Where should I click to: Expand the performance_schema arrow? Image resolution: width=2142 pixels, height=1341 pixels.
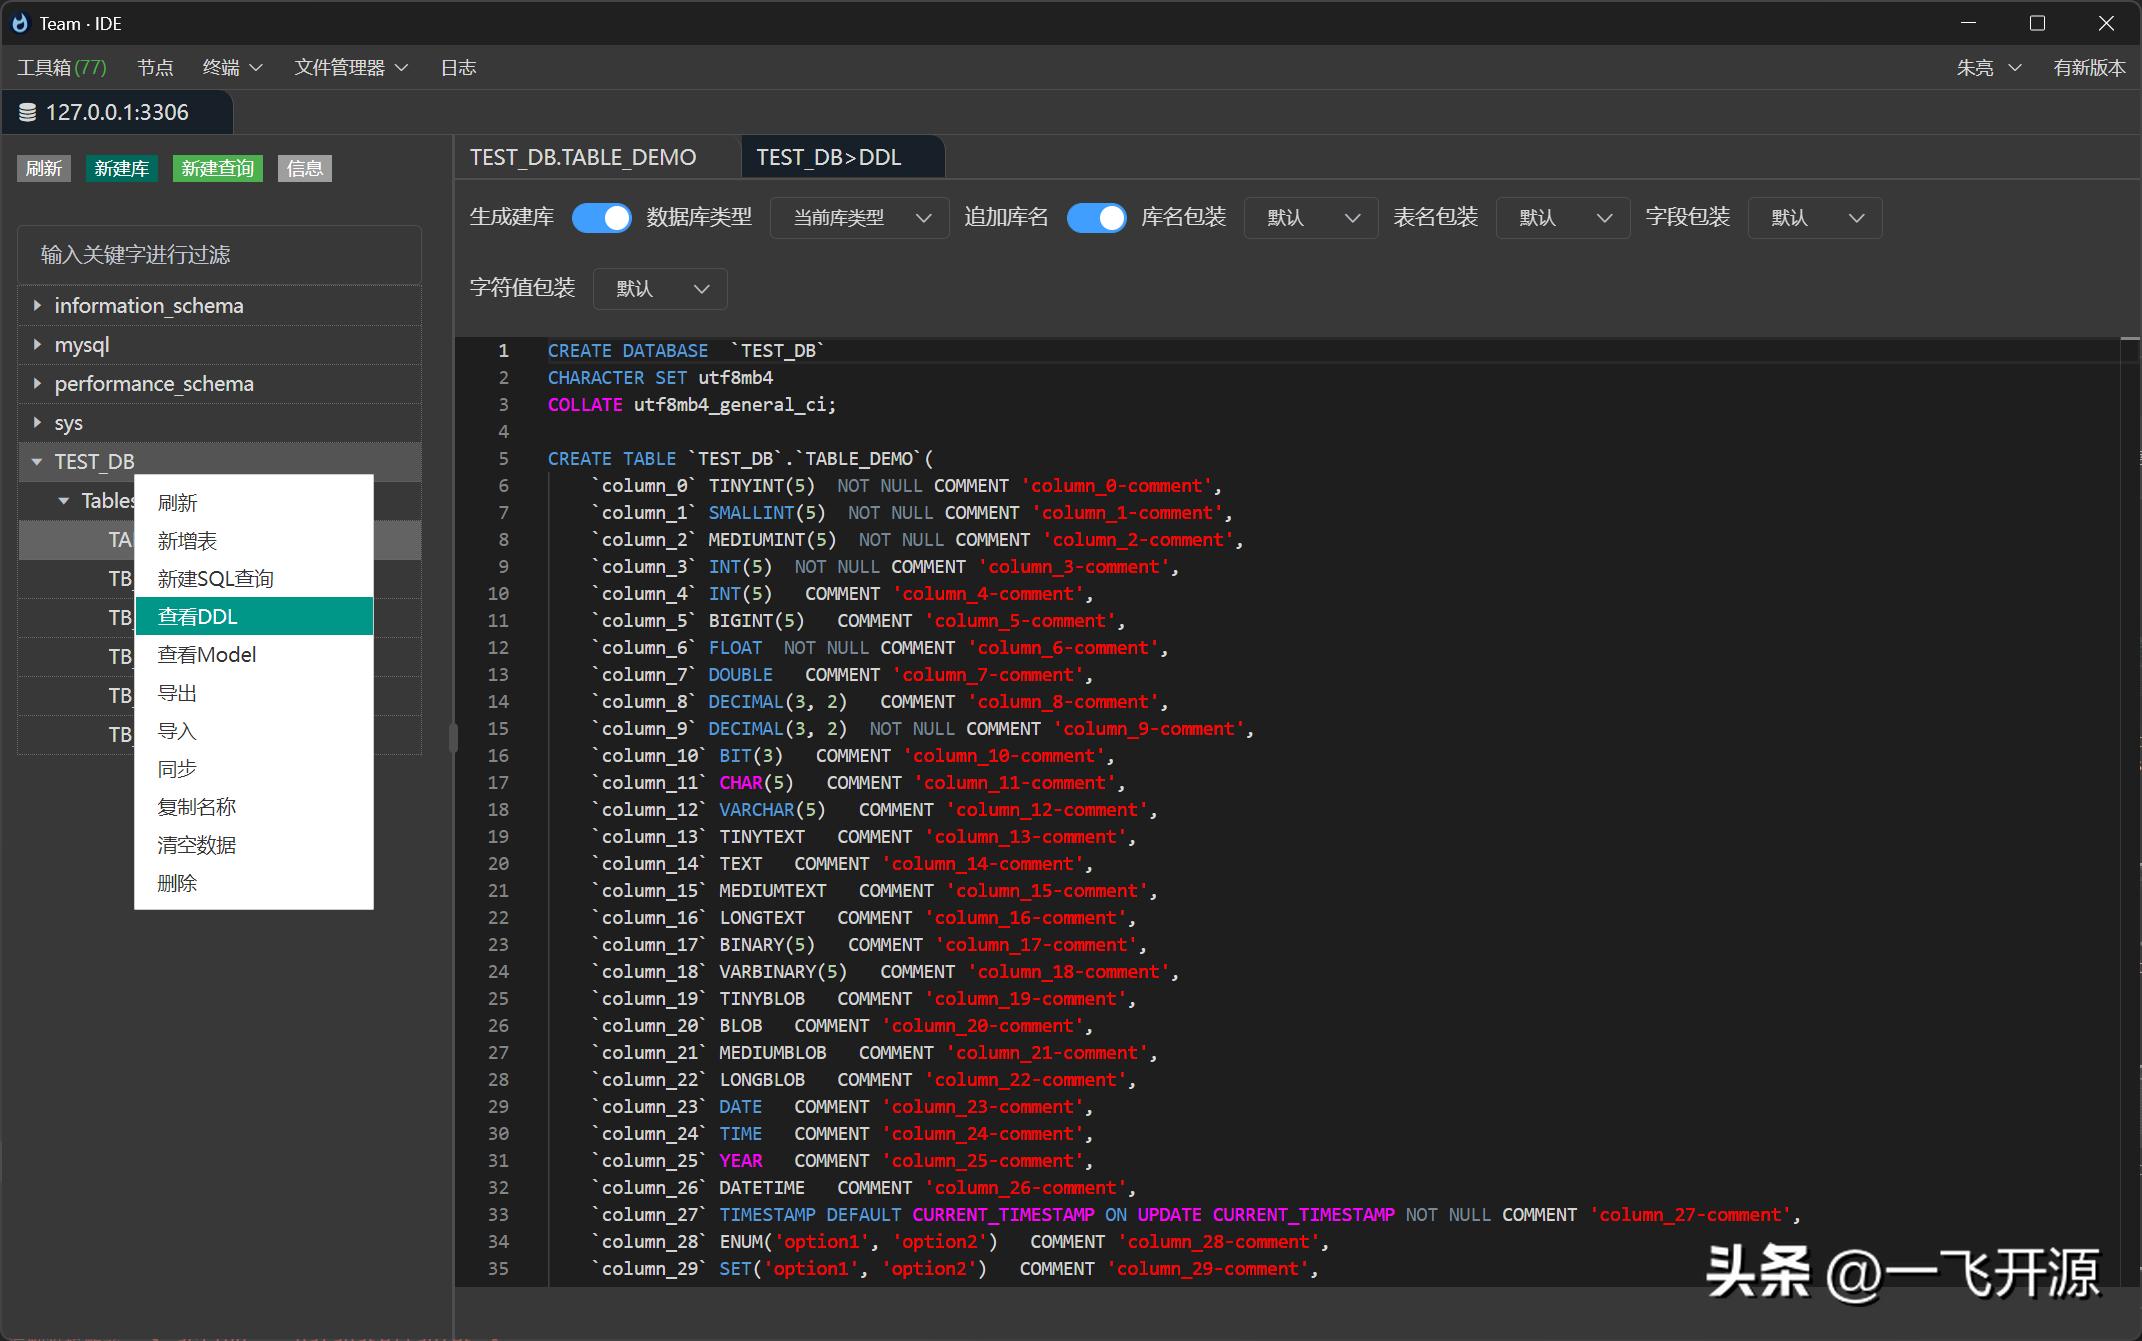tap(37, 383)
